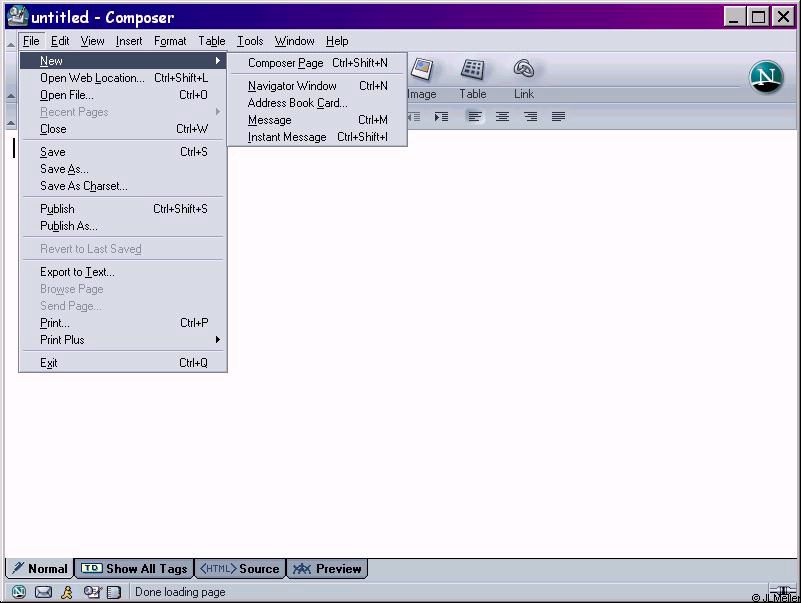Expand the Print Plus submenu
801x603 pixels.
click(x=123, y=340)
